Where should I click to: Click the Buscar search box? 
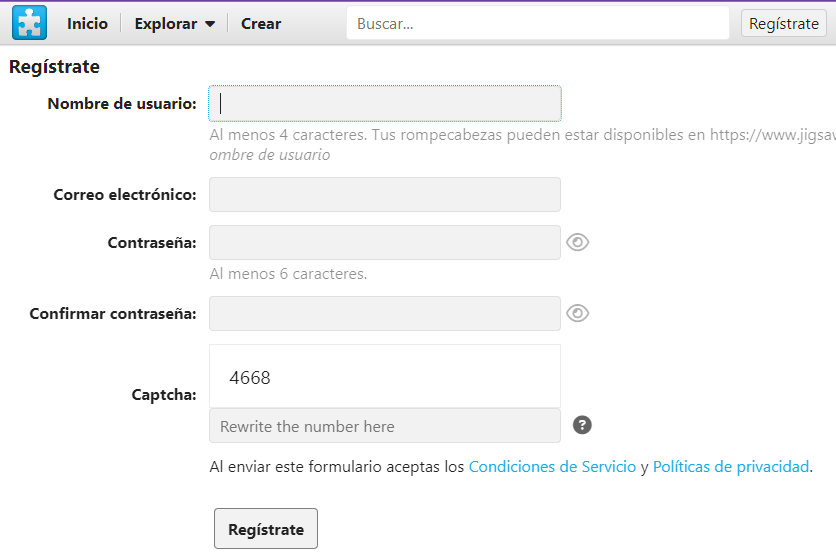[x=537, y=24]
